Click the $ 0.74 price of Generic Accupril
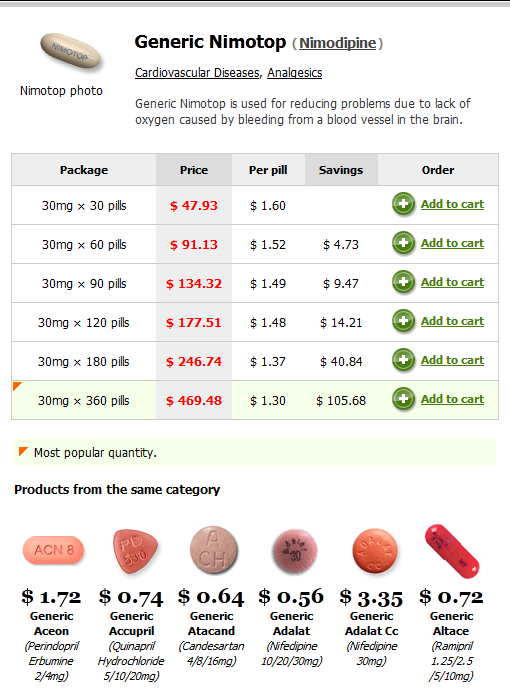 [x=131, y=597]
